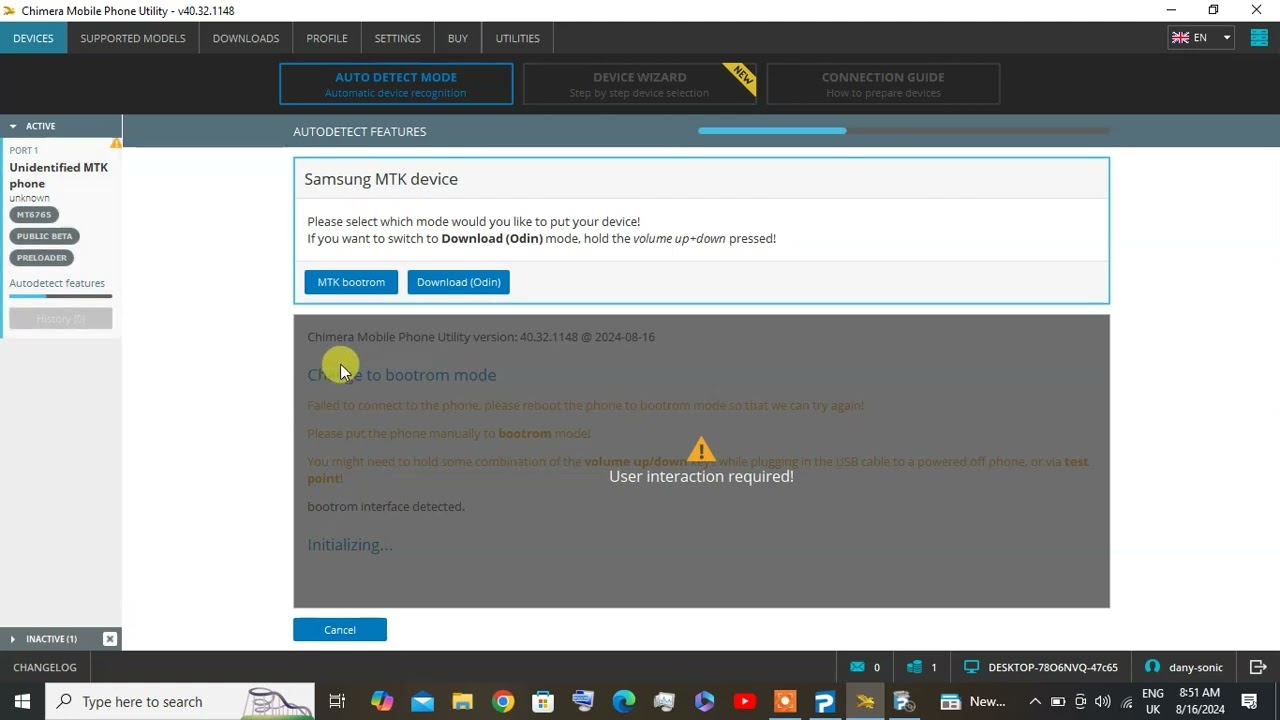Click the connected devices count icon
1280x720 pixels.
[914, 667]
